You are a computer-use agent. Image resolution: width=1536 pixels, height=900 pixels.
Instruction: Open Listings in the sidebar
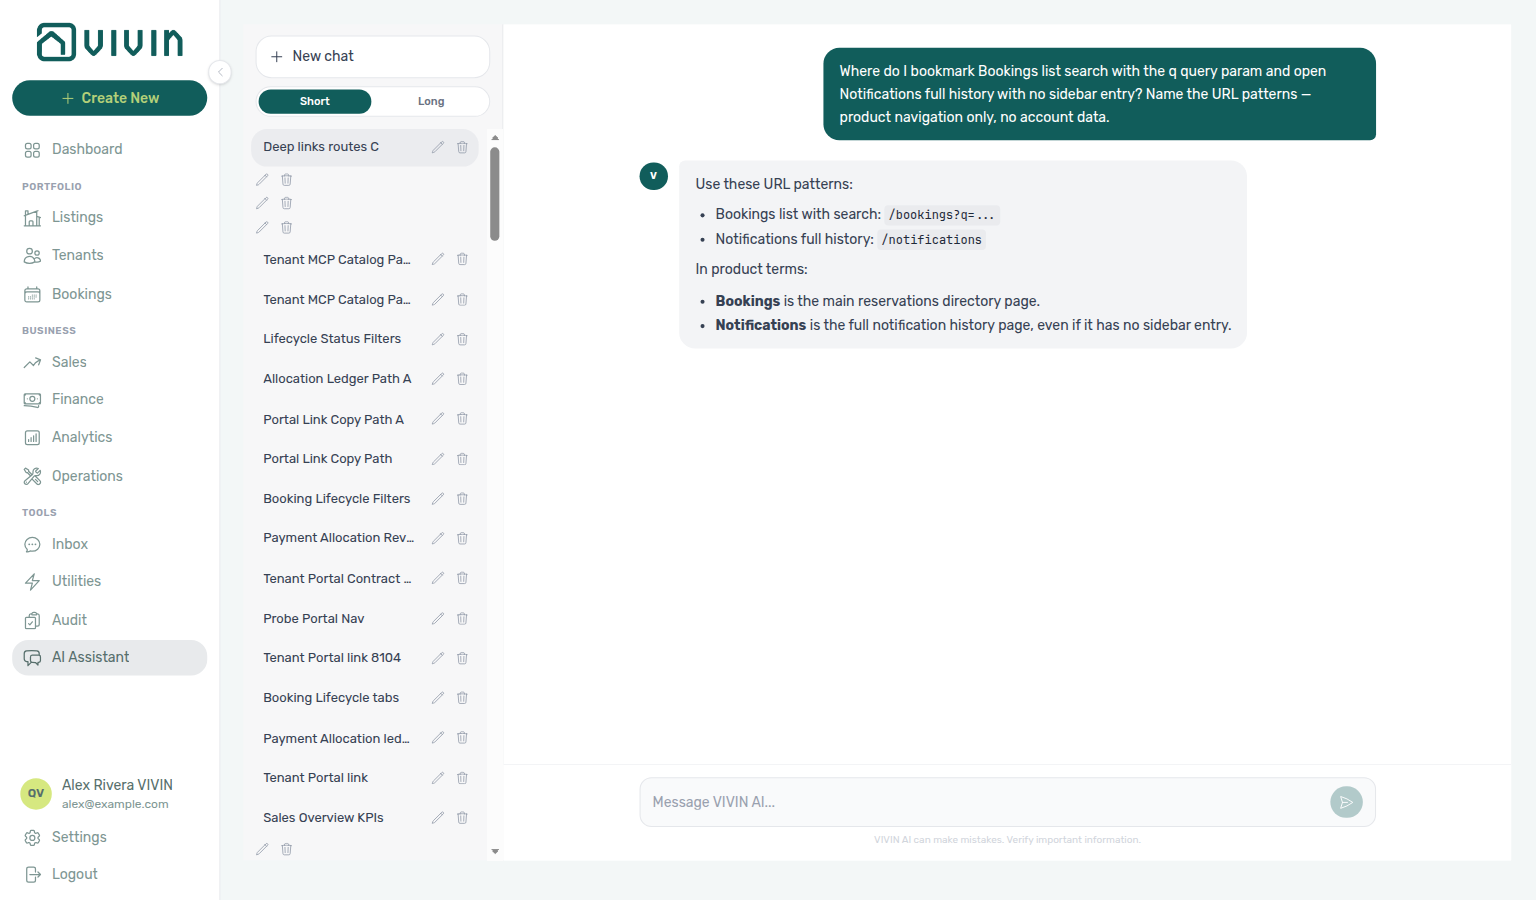tap(77, 217)
